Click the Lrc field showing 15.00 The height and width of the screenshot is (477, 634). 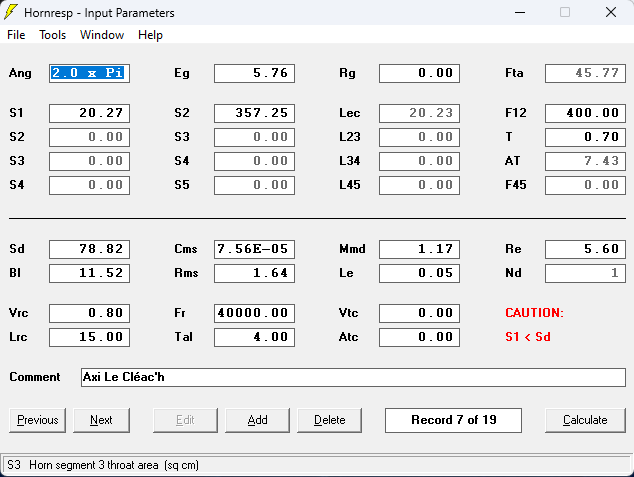[89, 337]
